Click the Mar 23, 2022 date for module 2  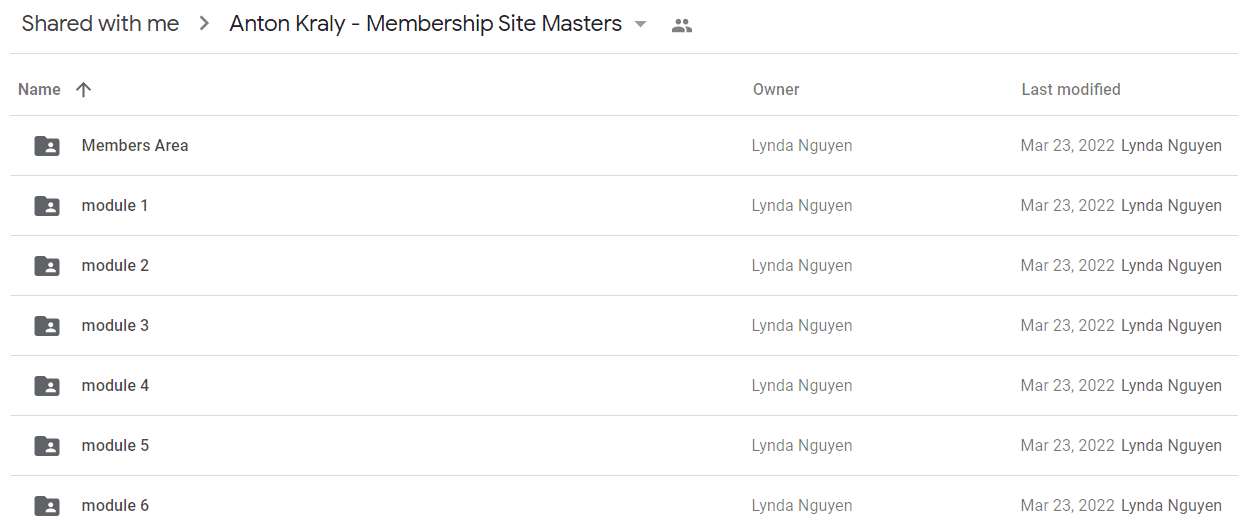[1067, 265]
